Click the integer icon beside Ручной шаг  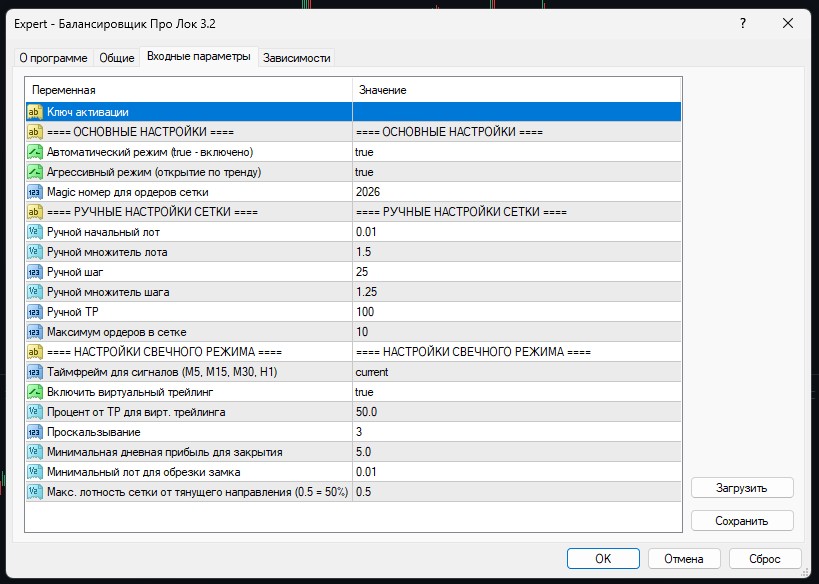click(34, 272)
